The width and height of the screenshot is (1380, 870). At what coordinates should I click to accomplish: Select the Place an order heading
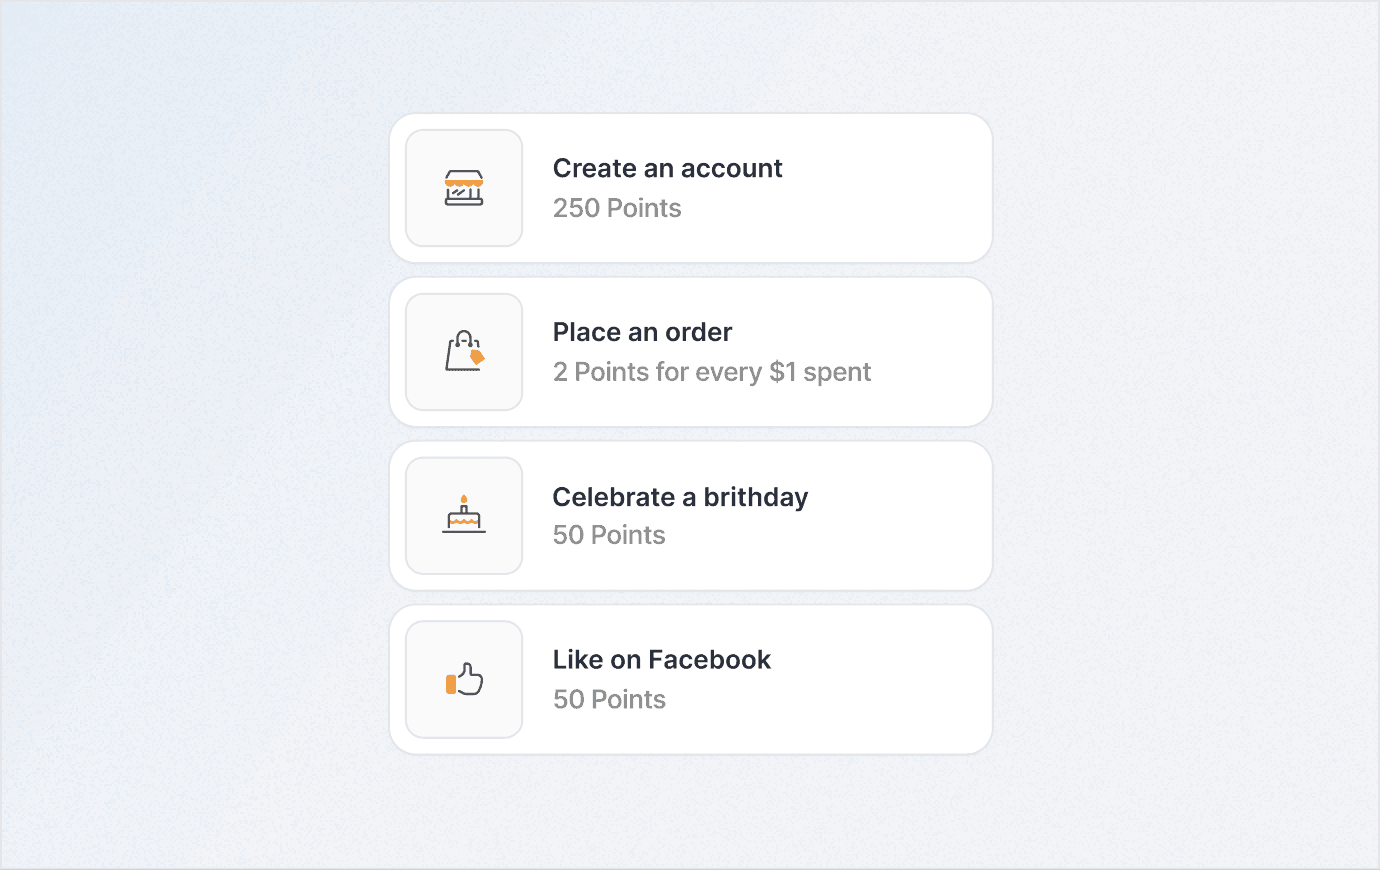[642, 332]
